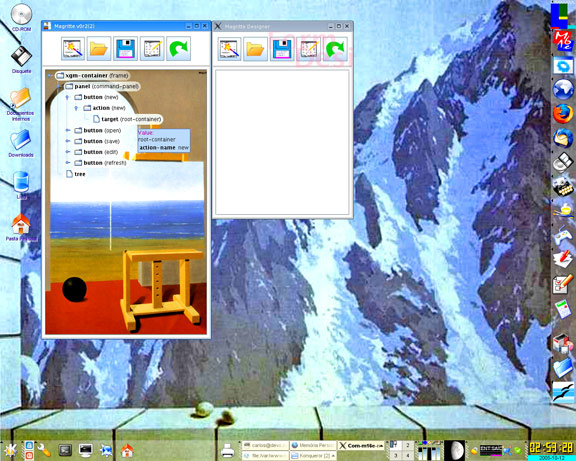
Task: Click the printer icon on the panel
Action: (x=228, y=450)
